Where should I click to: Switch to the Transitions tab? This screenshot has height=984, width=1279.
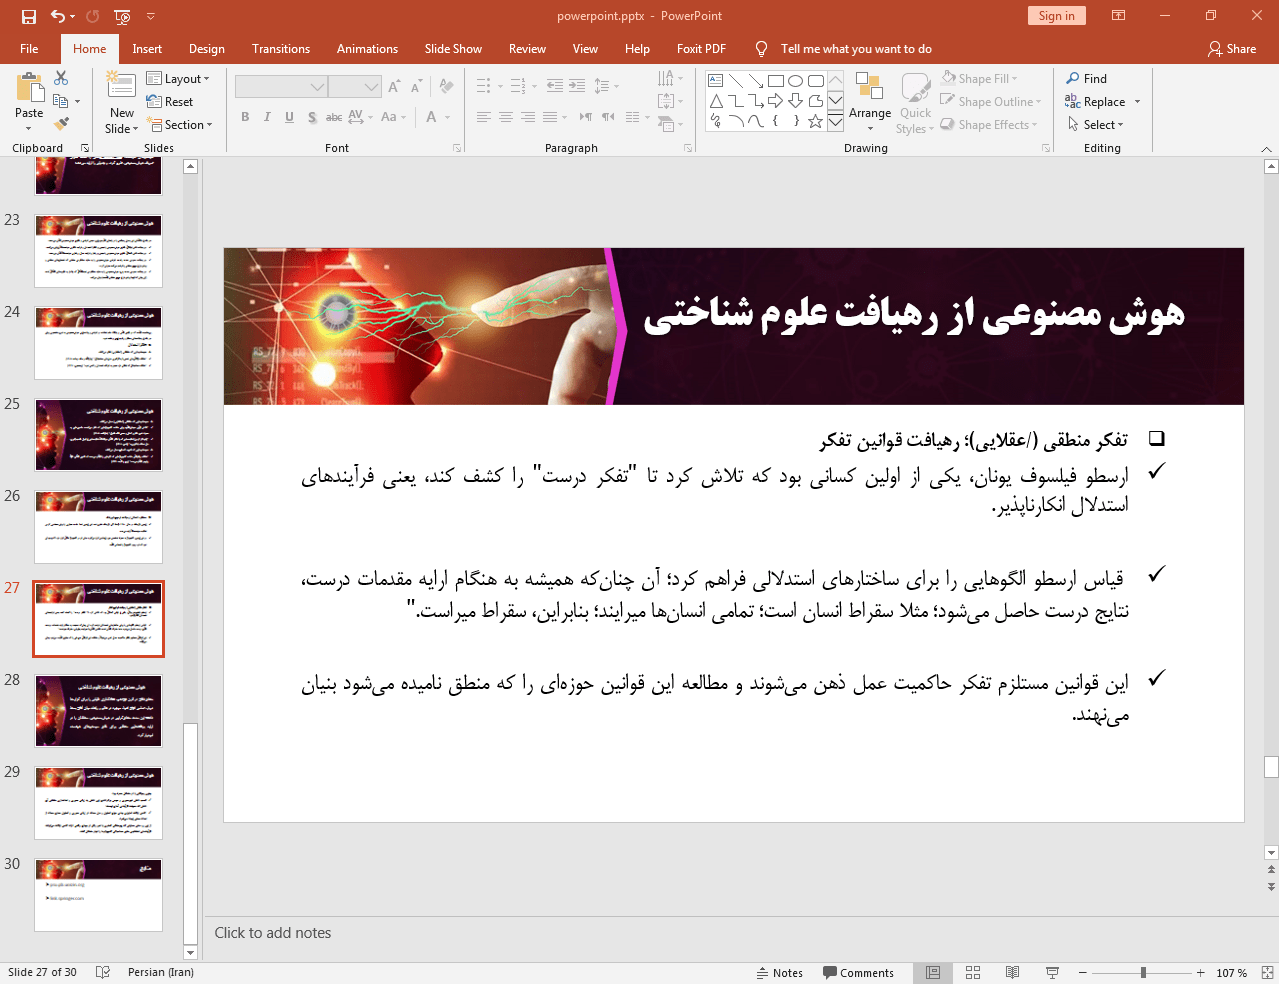click(x=281, y=49)
